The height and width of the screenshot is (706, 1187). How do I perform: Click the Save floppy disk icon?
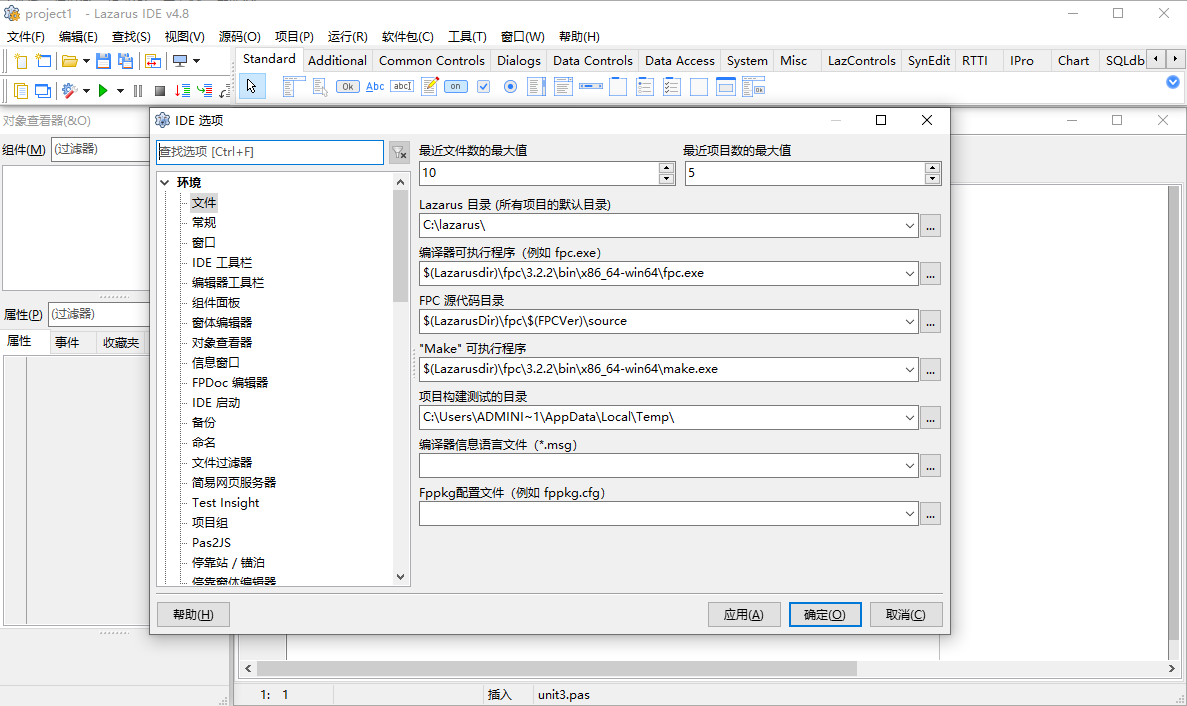[x=104, y=61]
